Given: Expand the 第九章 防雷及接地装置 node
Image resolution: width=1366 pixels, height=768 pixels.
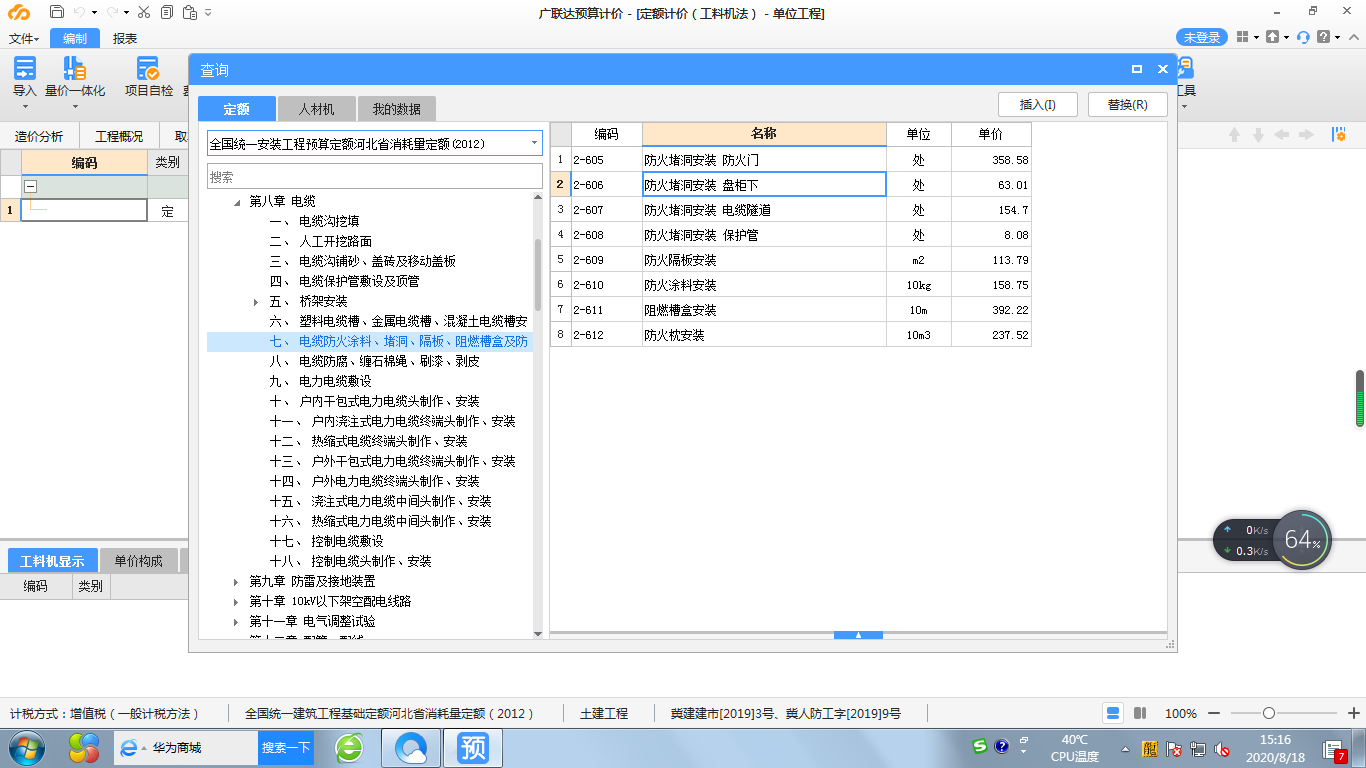Looking at the screenshot, I should [x=237, y=582].
